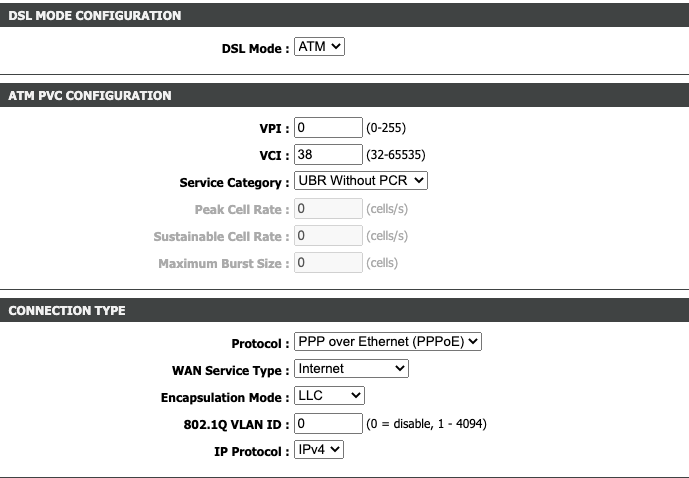
Task: Expand the Service Category dropdown
Action: 360,181
